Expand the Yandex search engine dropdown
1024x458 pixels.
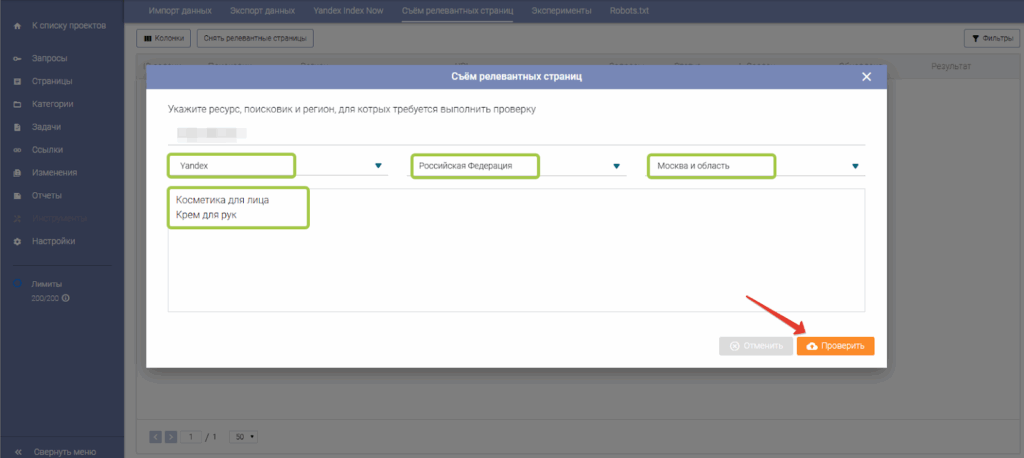(378, 166)
